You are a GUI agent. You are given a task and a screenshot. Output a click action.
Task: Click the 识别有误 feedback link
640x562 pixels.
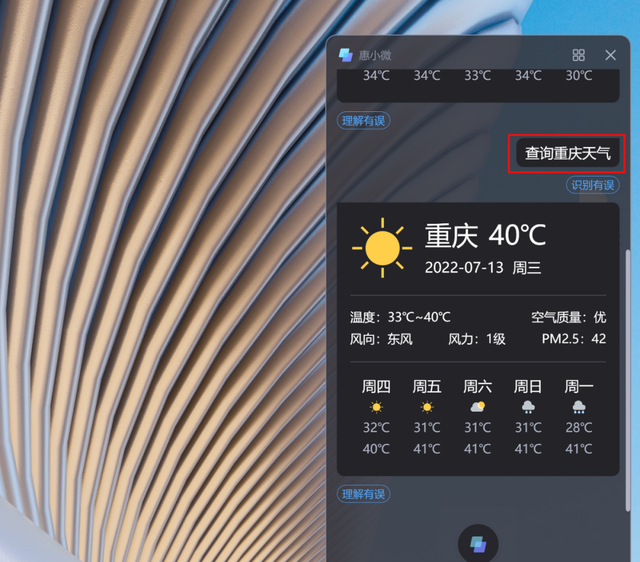593,185
